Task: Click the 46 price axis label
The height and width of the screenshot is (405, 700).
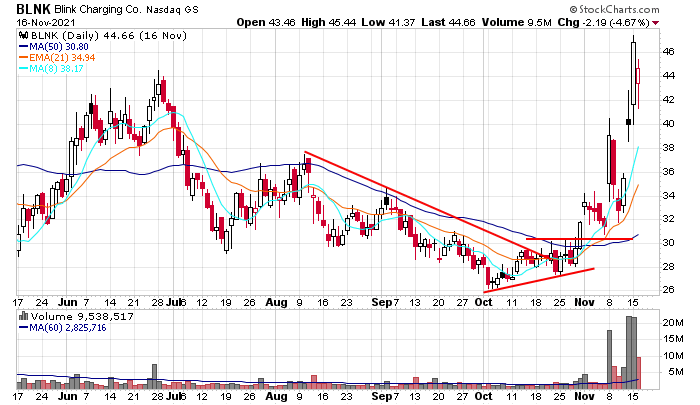Action: pos(668,52)
